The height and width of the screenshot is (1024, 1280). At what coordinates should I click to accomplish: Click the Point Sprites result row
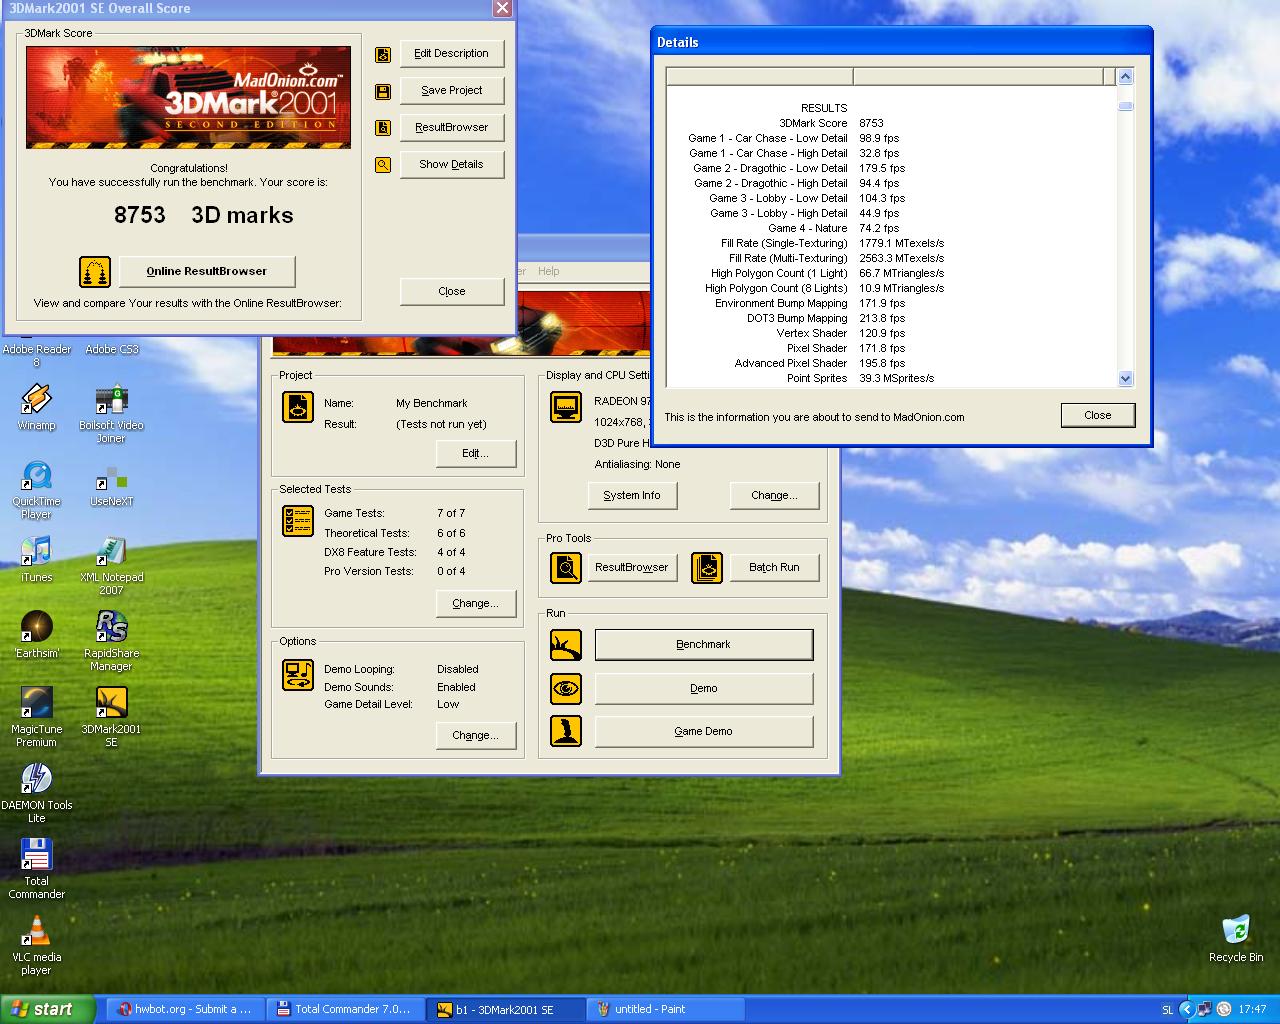click(890, 378)
